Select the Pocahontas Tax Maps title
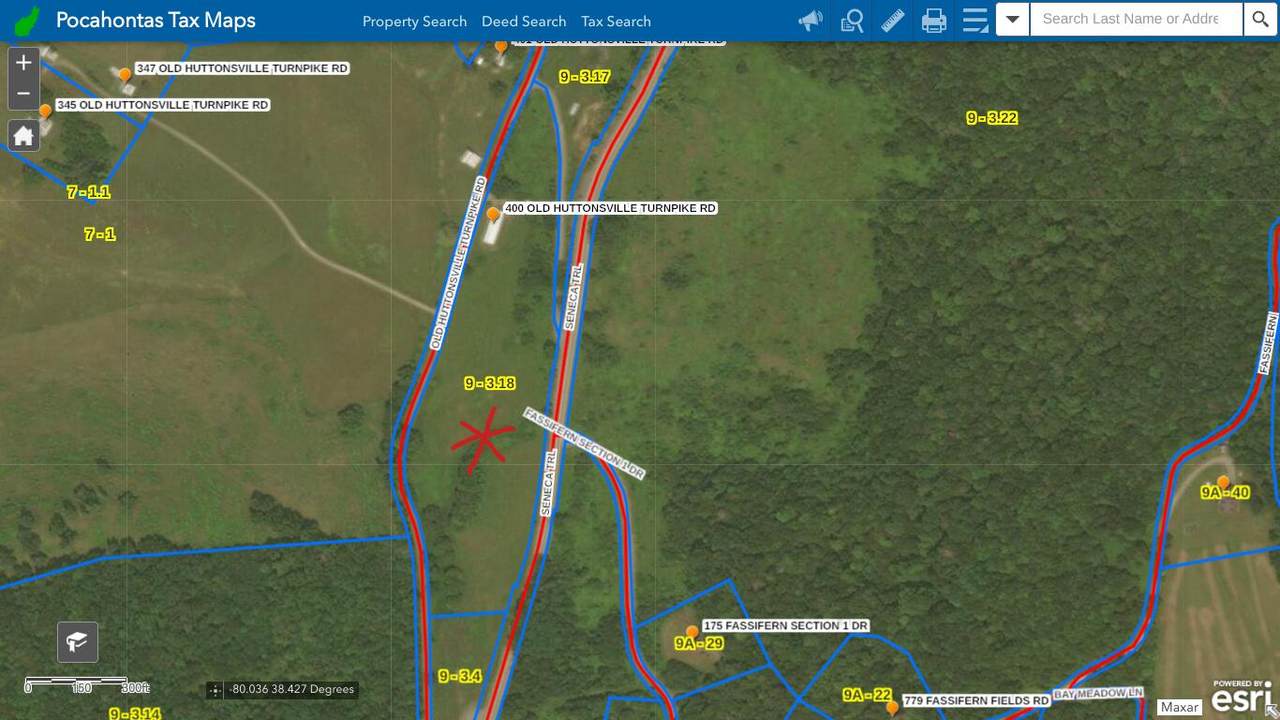This screenshot has width=1280, height=720. [x=156, y=20]
